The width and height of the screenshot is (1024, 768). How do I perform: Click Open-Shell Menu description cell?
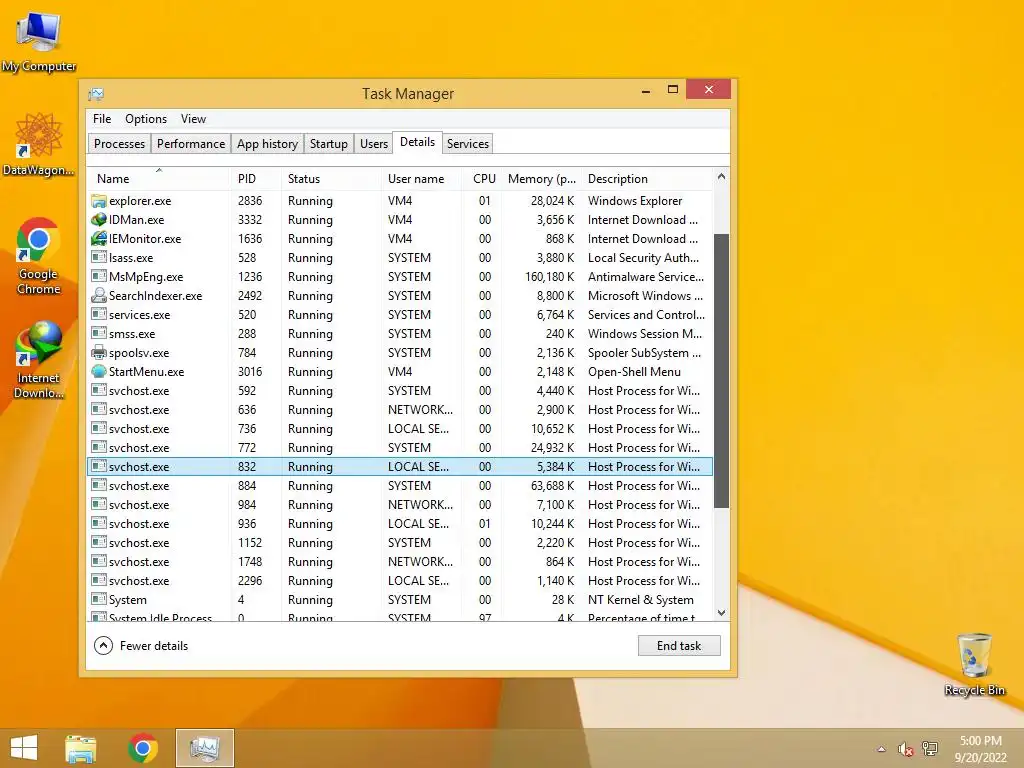tap(634, 372)
